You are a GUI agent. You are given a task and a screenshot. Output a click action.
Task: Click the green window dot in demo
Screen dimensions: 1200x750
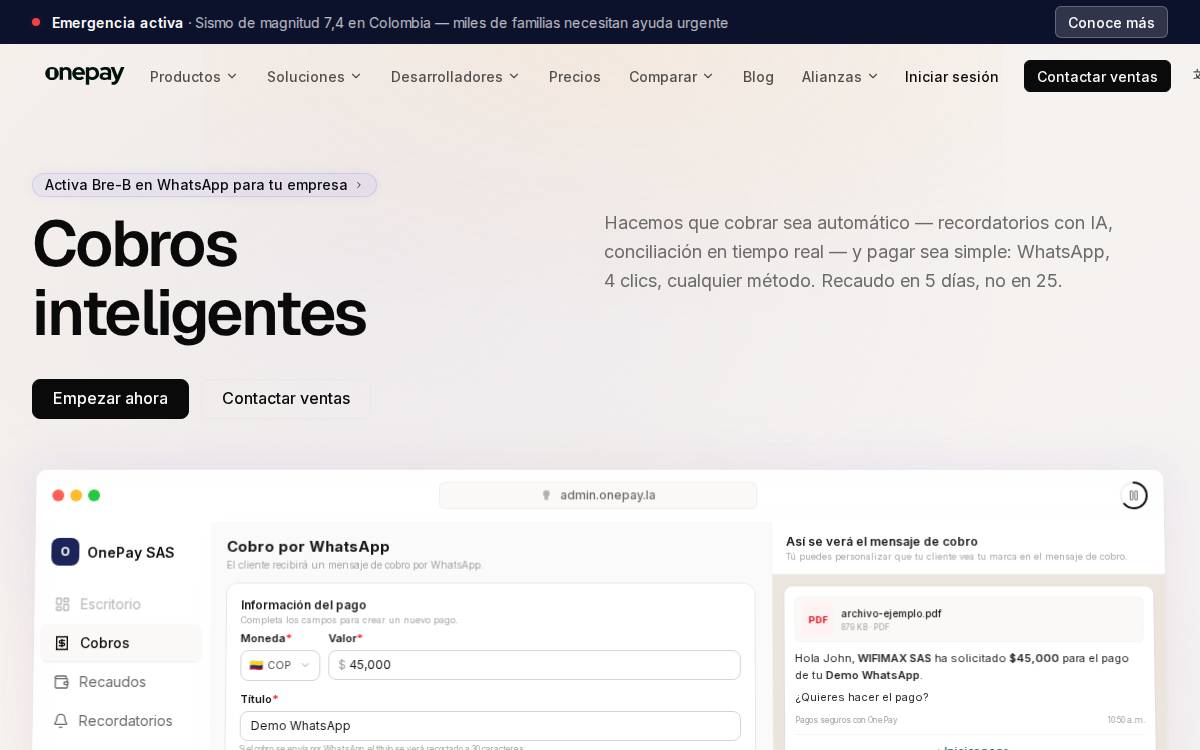(x=94, y=495)
